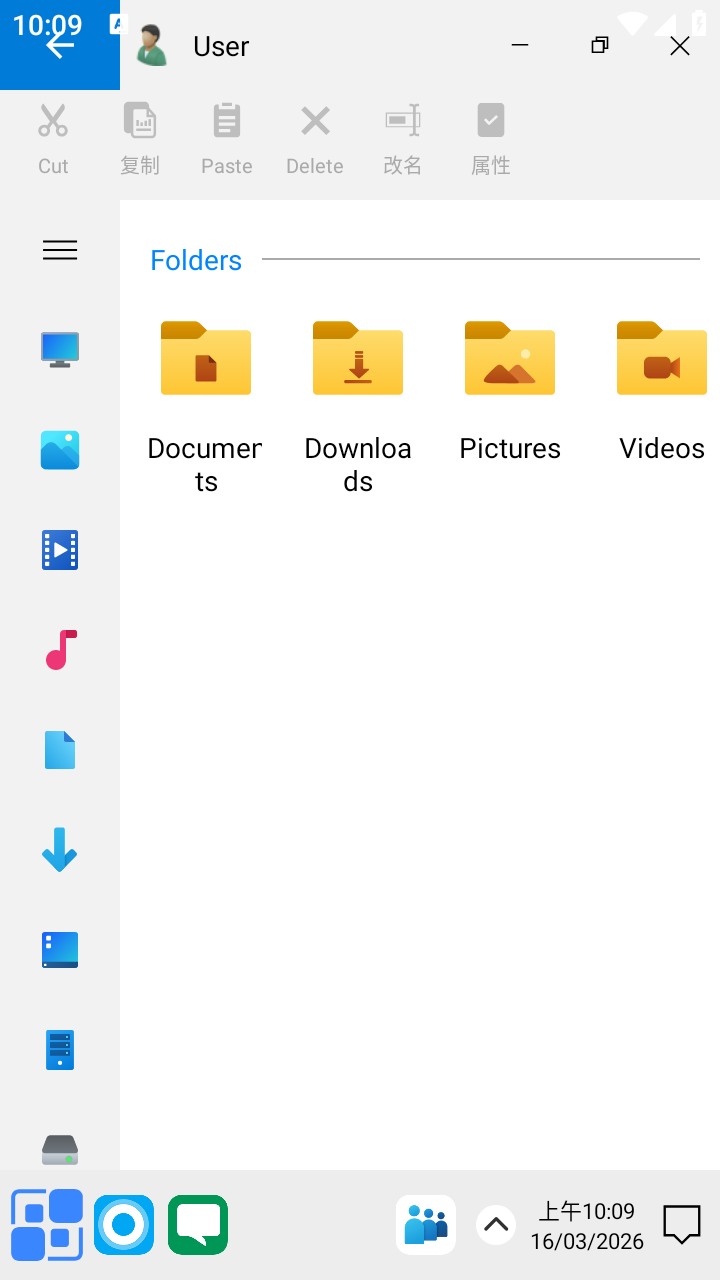Open Downloads from sidebar arrow icon
Image resolution: width=720 pixels, height=1280 pixels.
60,850
